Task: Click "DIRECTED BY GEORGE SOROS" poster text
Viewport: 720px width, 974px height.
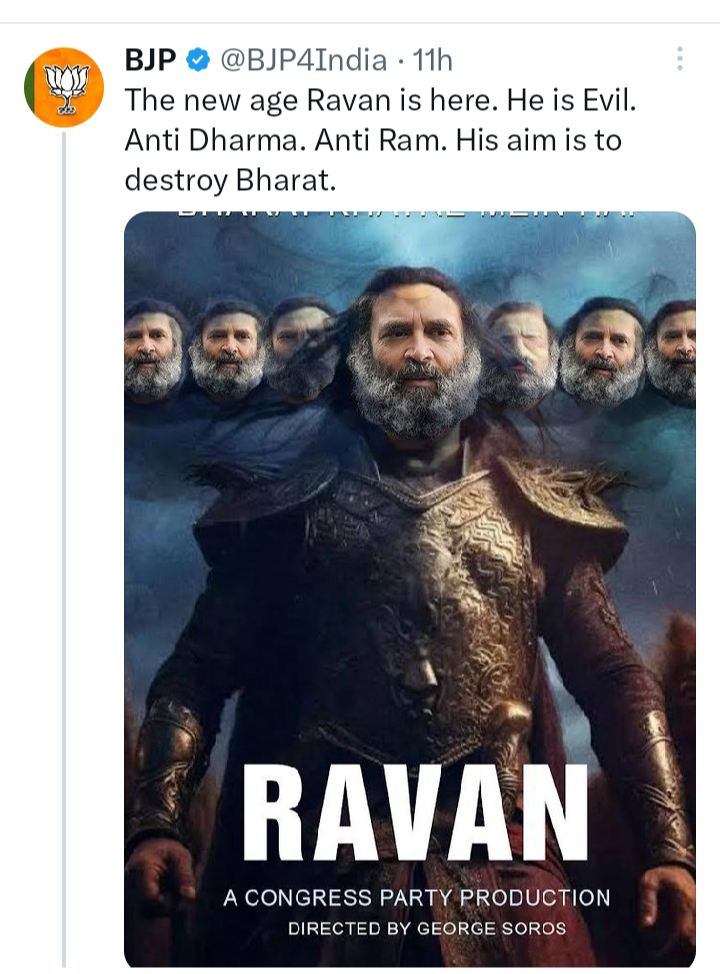Action: click(x=427, y=928)
